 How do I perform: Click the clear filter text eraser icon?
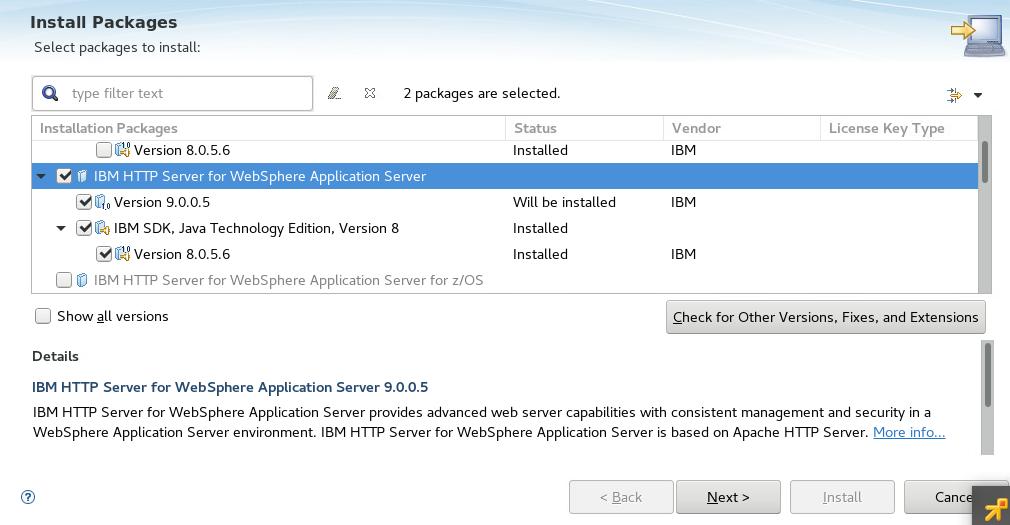pos(334,93)
